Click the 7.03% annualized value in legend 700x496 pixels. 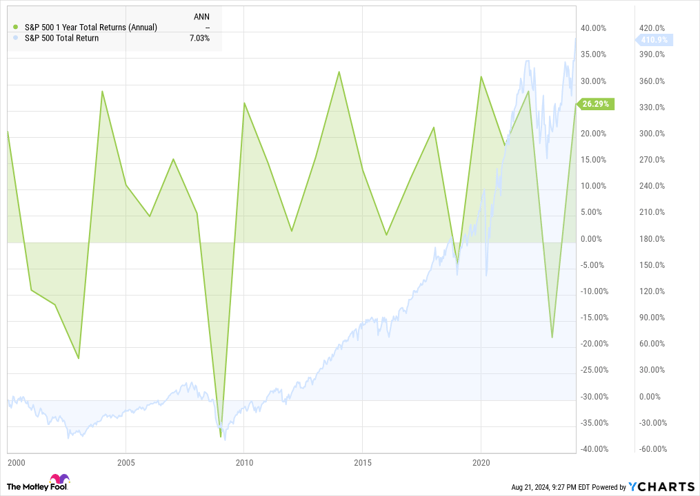click(200, 38)
